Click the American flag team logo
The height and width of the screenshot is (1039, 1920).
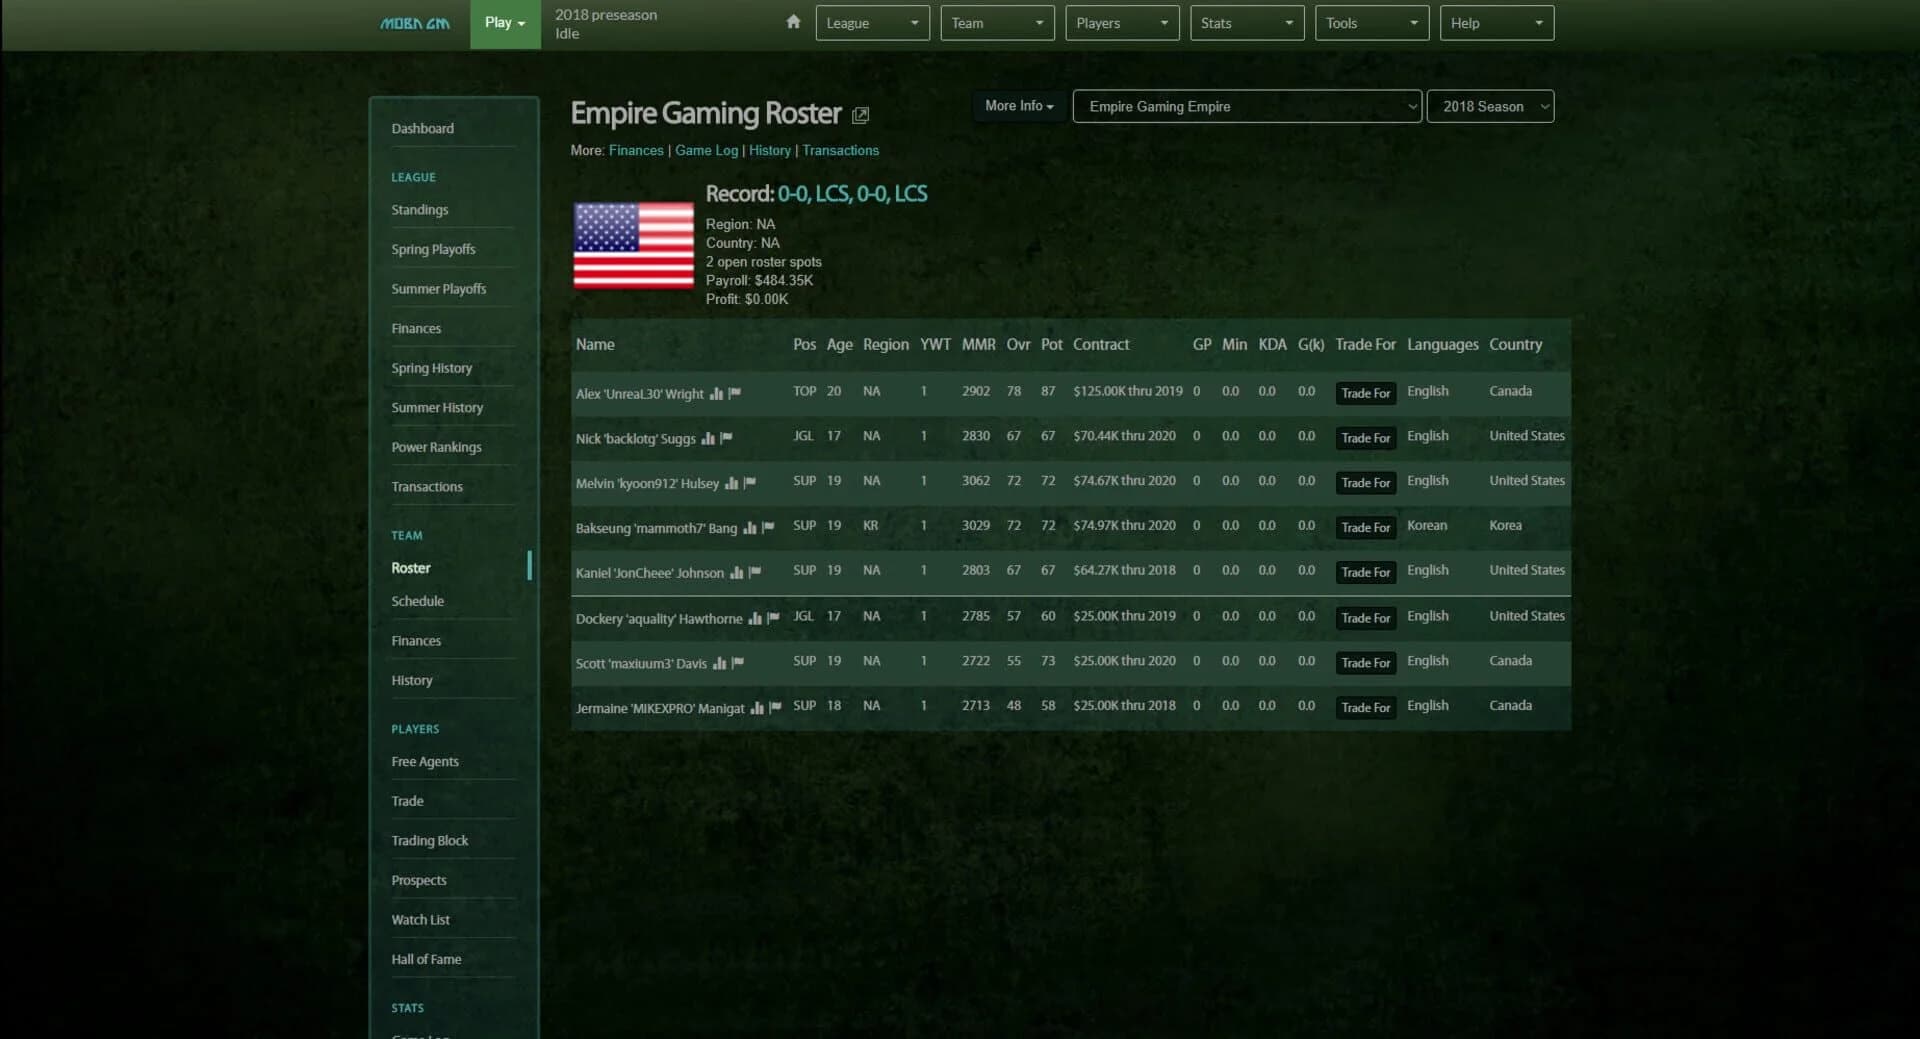(x=632, y=246)
